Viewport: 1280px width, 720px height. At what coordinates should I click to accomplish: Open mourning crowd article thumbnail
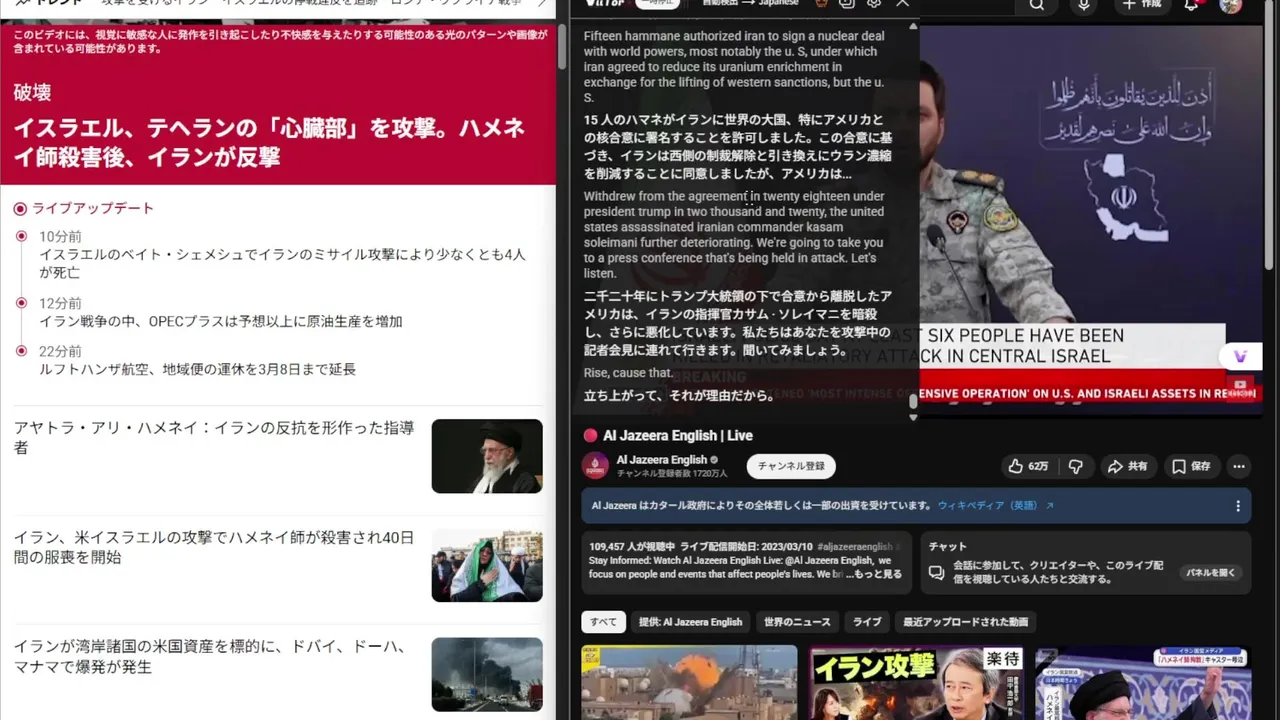point(487,565)
